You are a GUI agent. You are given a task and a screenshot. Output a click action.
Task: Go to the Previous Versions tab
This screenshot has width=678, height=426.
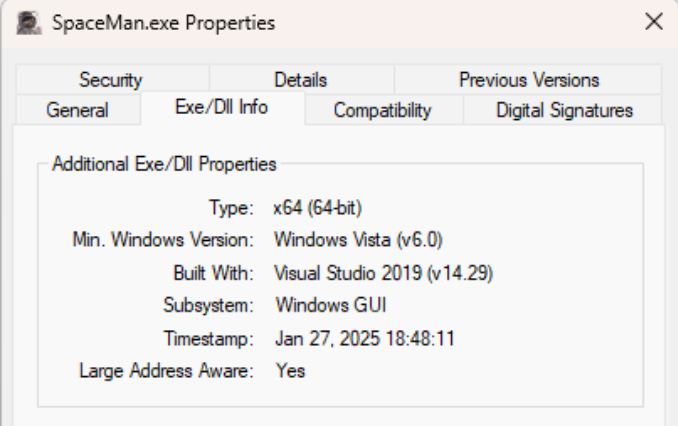tap(529, 80)
